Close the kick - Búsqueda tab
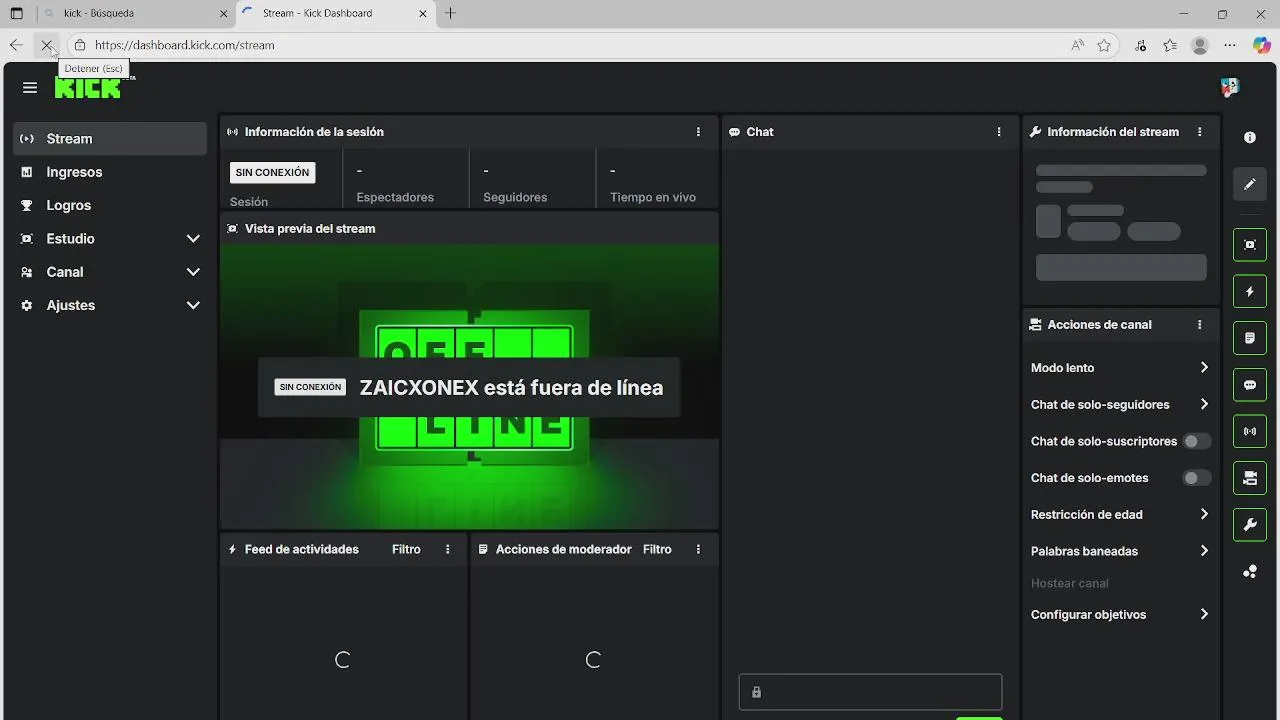The width and height of the screenshot is (1280, 720). click(223, 14)
